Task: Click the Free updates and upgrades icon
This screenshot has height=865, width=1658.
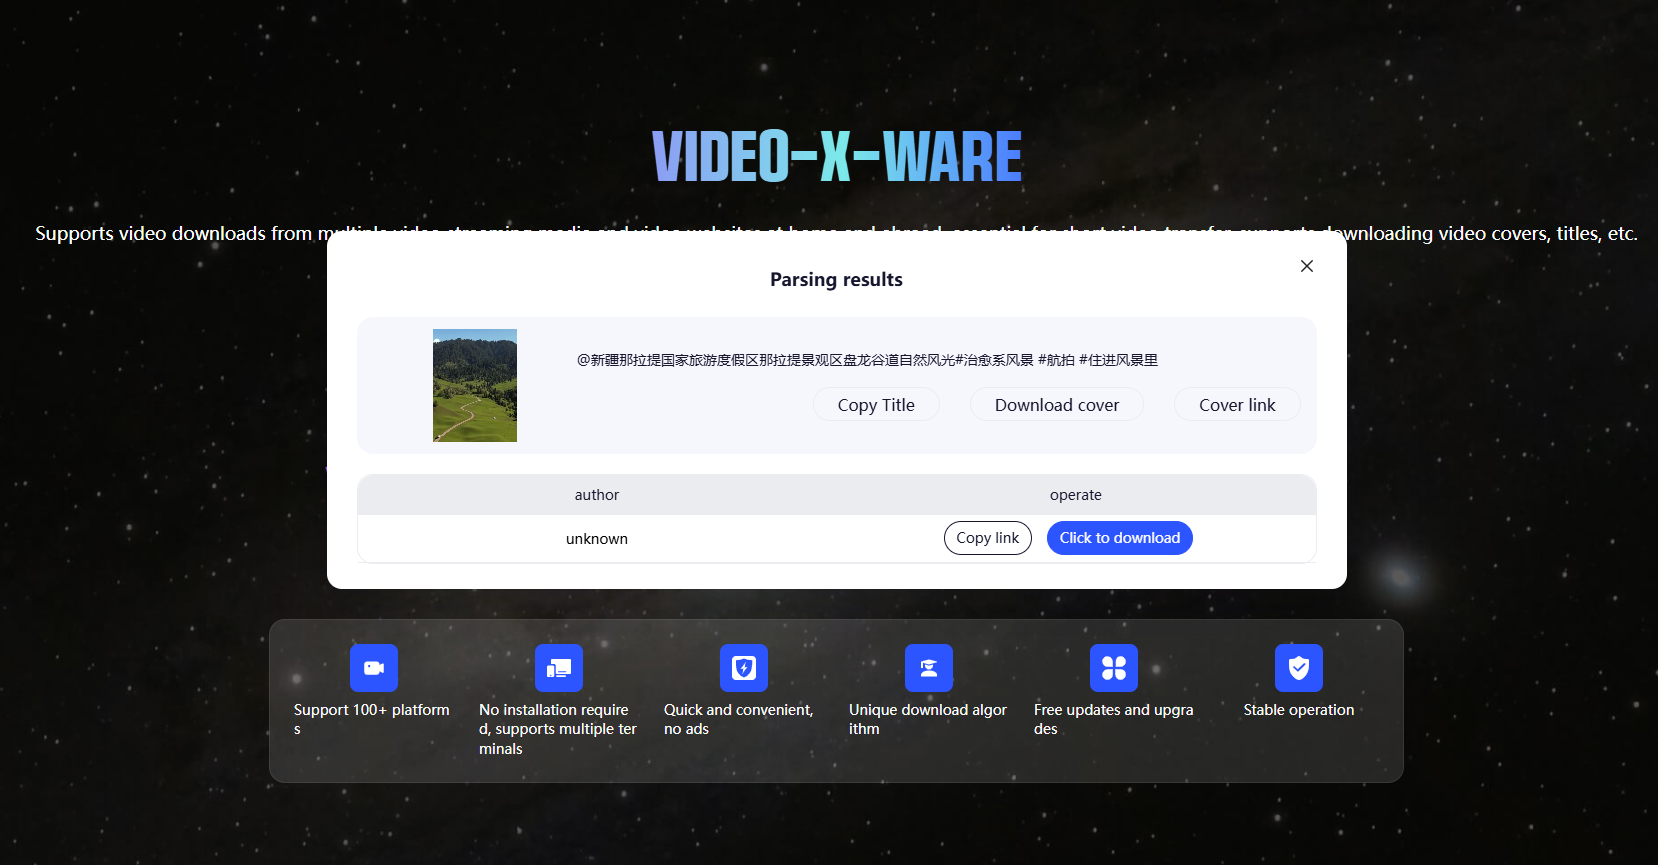Action: 1114,668
